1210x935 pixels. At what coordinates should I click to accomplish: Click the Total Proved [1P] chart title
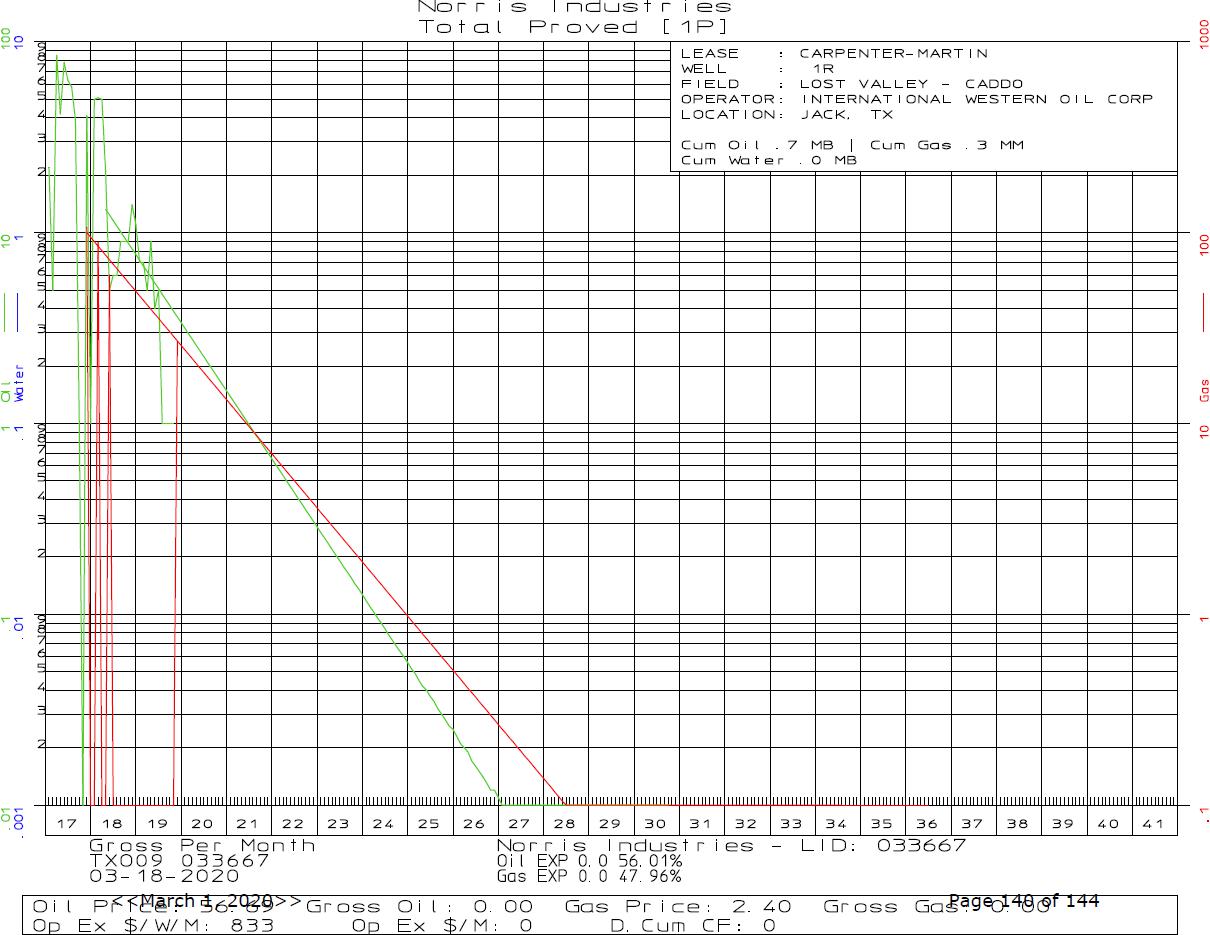[x=574, y=27]
